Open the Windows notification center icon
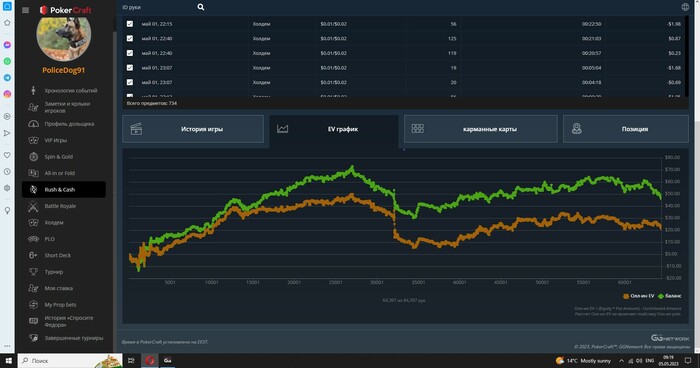Image resolution: width=700 pixels, height=368 pixels. pyautogui.click(x=688, y=360)
